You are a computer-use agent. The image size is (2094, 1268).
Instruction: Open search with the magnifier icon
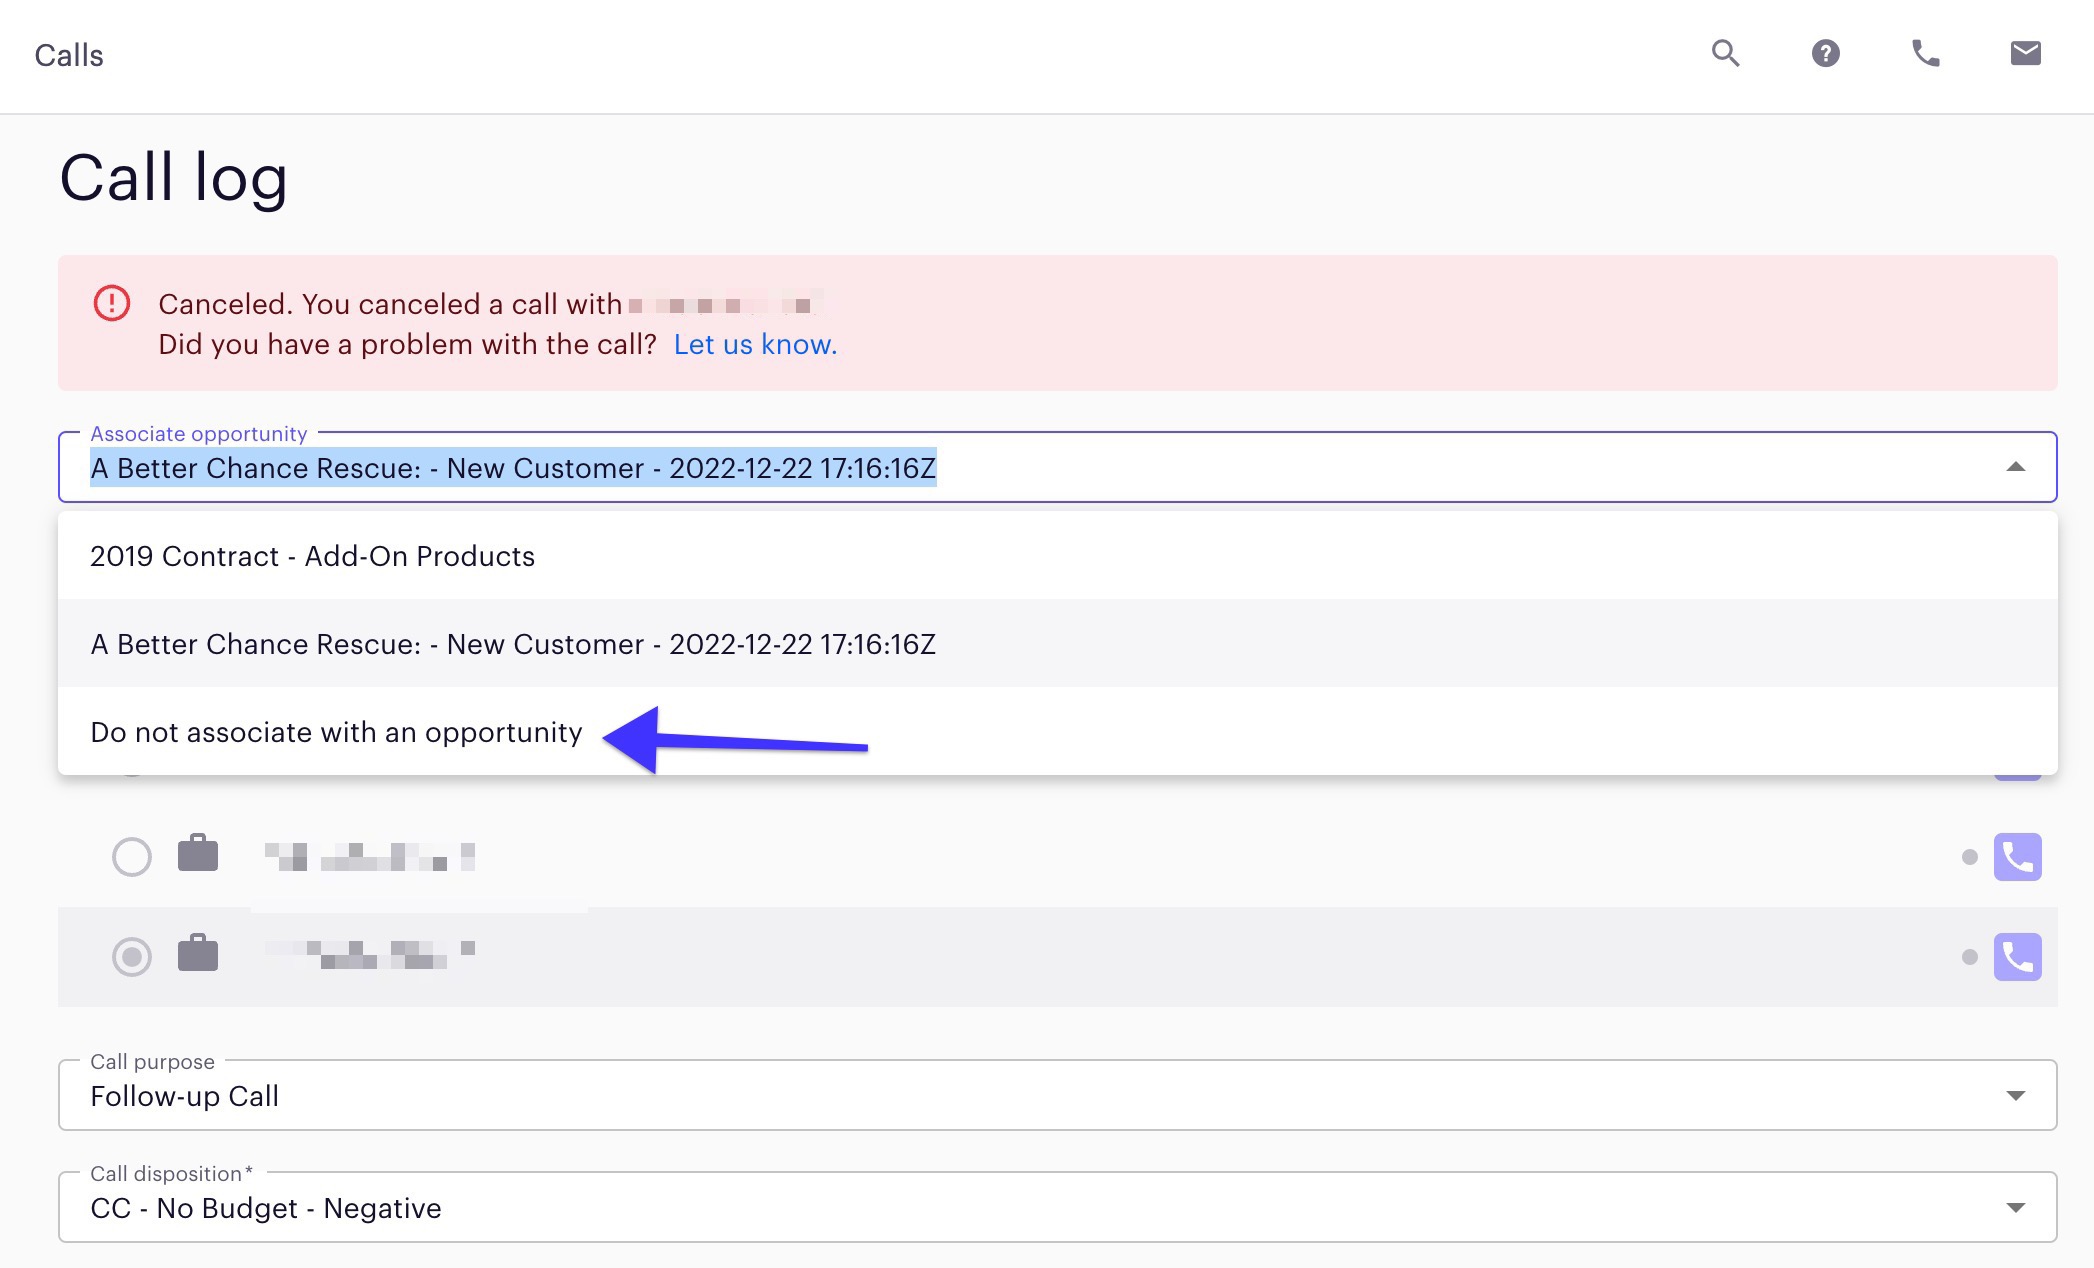click(x=1725, y=53)
